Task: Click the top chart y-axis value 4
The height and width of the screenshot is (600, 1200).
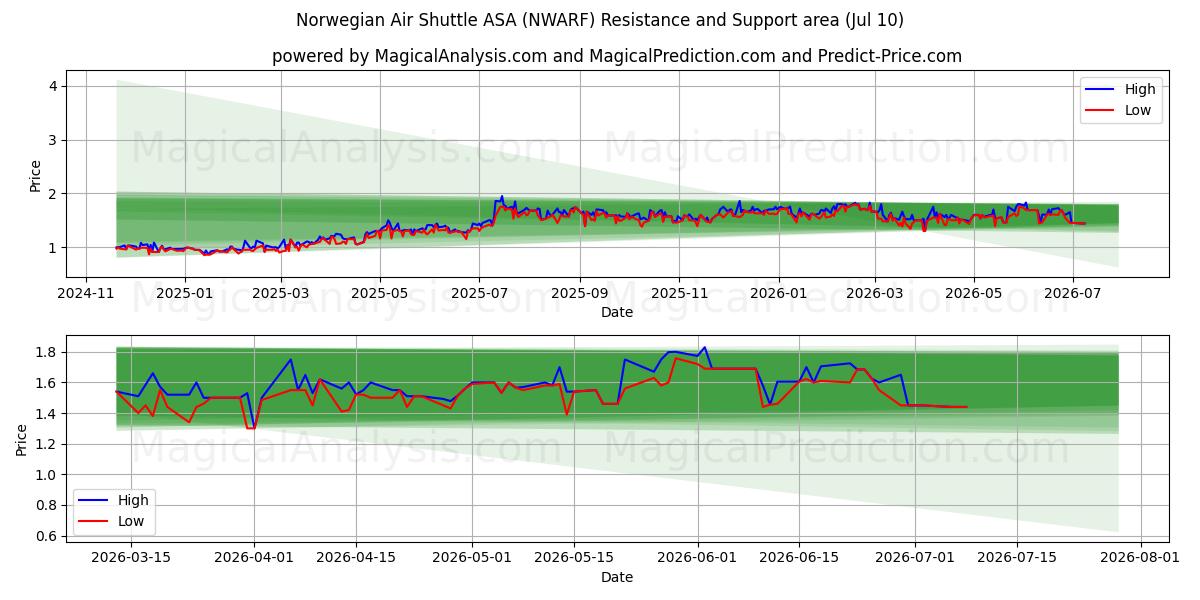Action: point(53,86)
